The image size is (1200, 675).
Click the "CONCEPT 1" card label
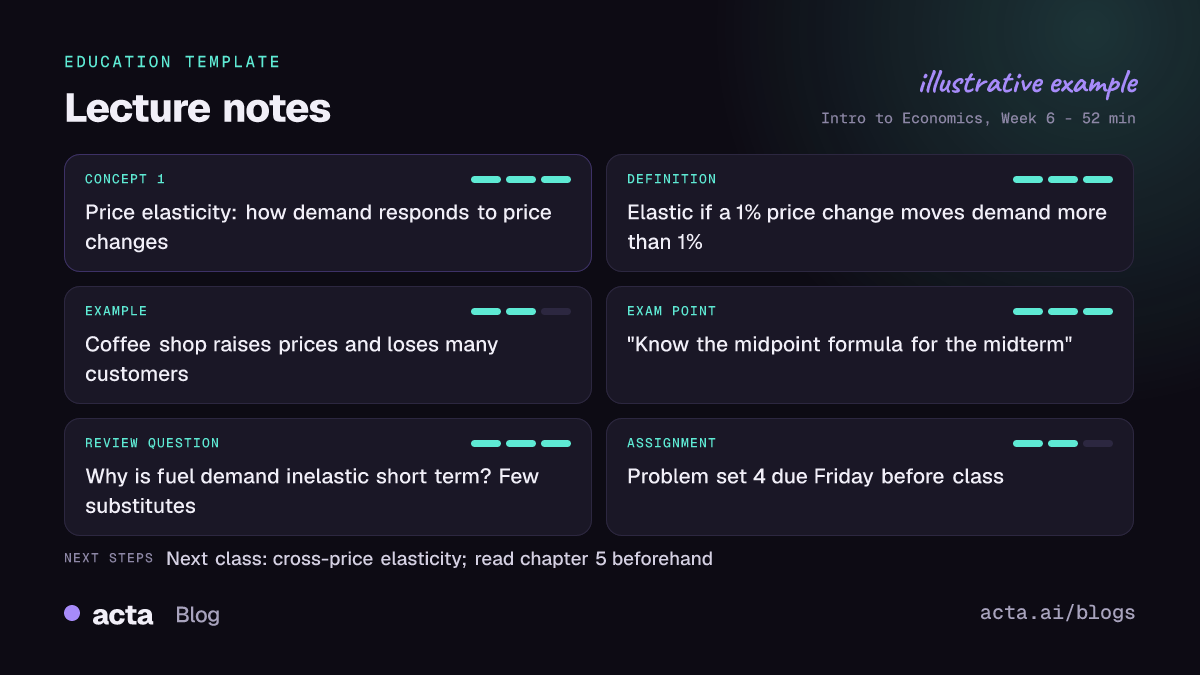(125, 179)
